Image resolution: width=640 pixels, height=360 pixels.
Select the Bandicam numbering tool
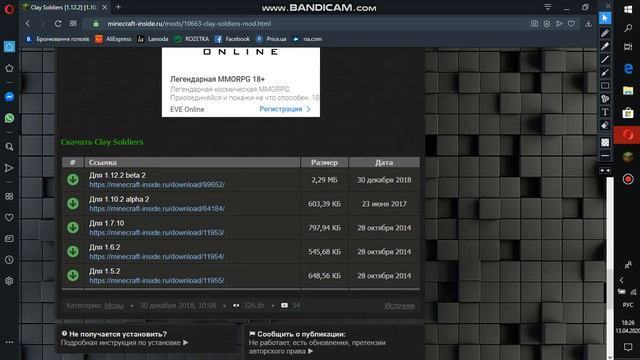tap(605, 99)
